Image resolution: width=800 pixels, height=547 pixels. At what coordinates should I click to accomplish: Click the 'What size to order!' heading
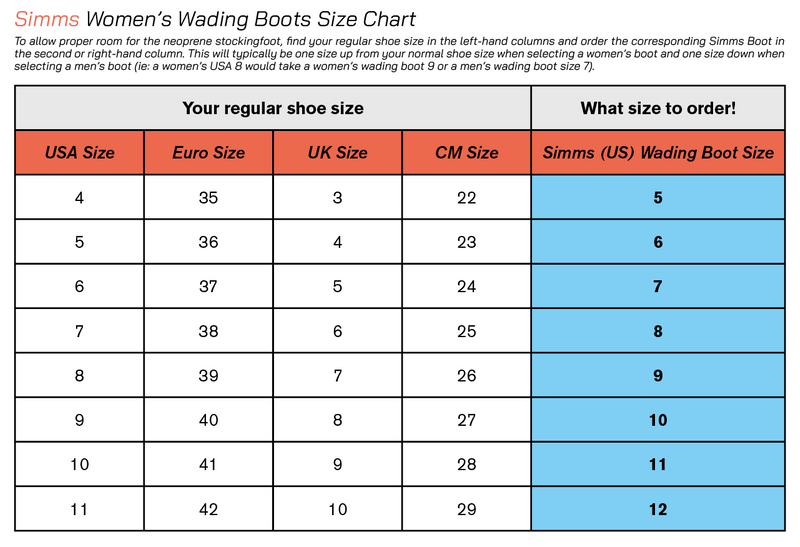pyautogui.click(x=657, y=108)
